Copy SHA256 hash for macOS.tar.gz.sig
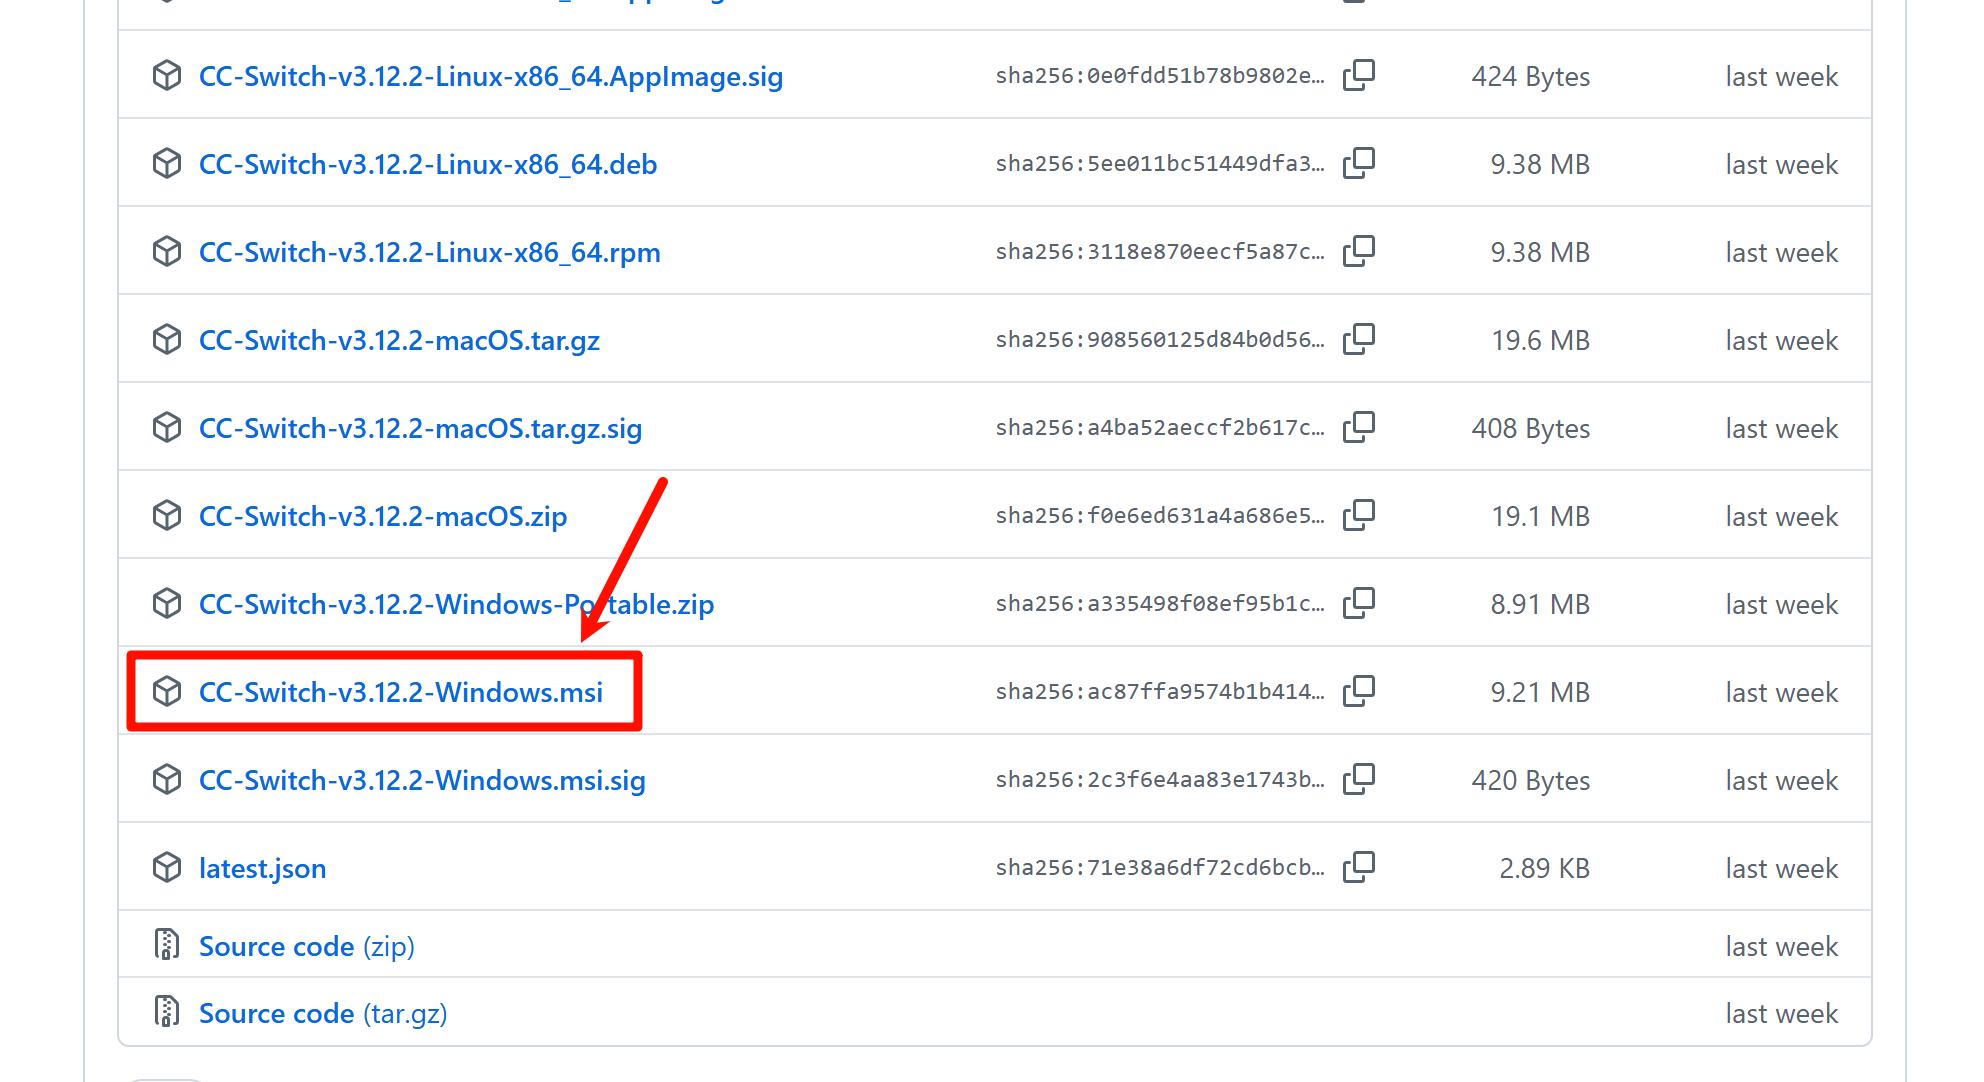Image resolution: width=1984 pixels, height=1082 pixels. click(1358, 428)
